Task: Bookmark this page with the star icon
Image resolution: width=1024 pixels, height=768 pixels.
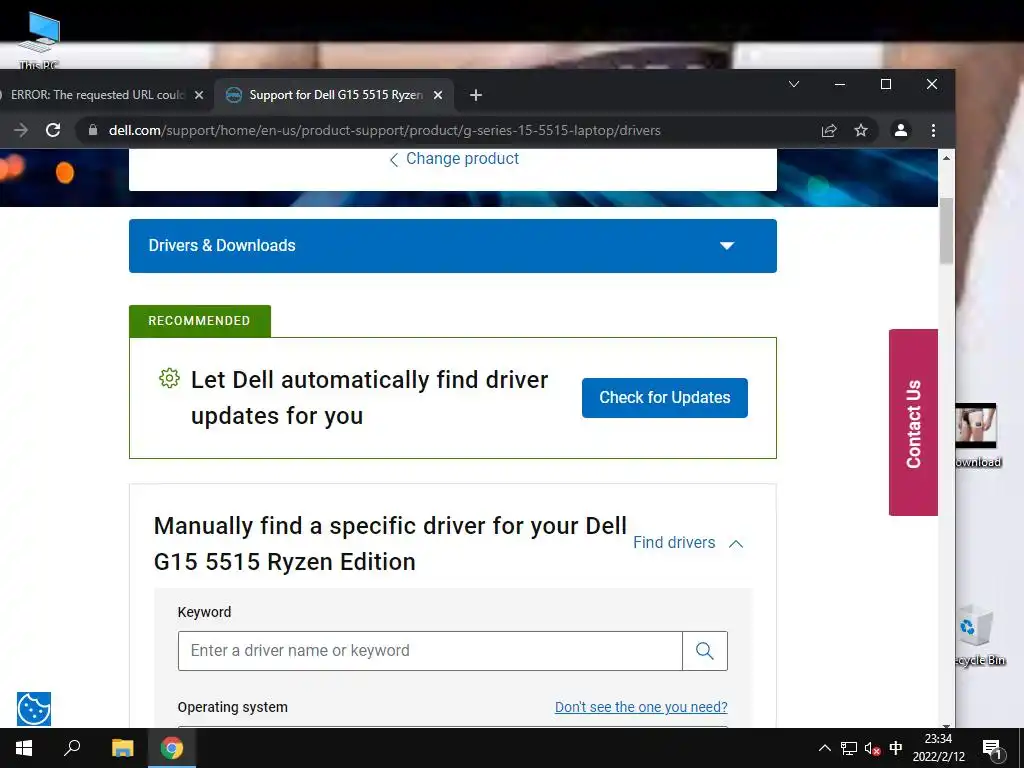Action: click(861, 131)
